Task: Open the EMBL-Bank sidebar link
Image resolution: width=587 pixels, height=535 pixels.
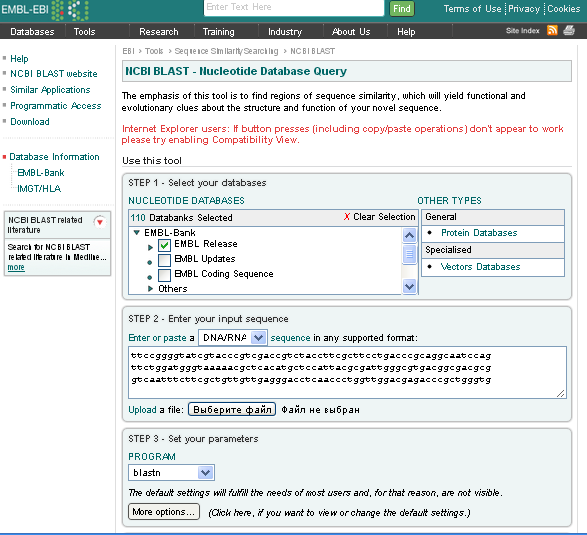Action: tap(41, 173)
